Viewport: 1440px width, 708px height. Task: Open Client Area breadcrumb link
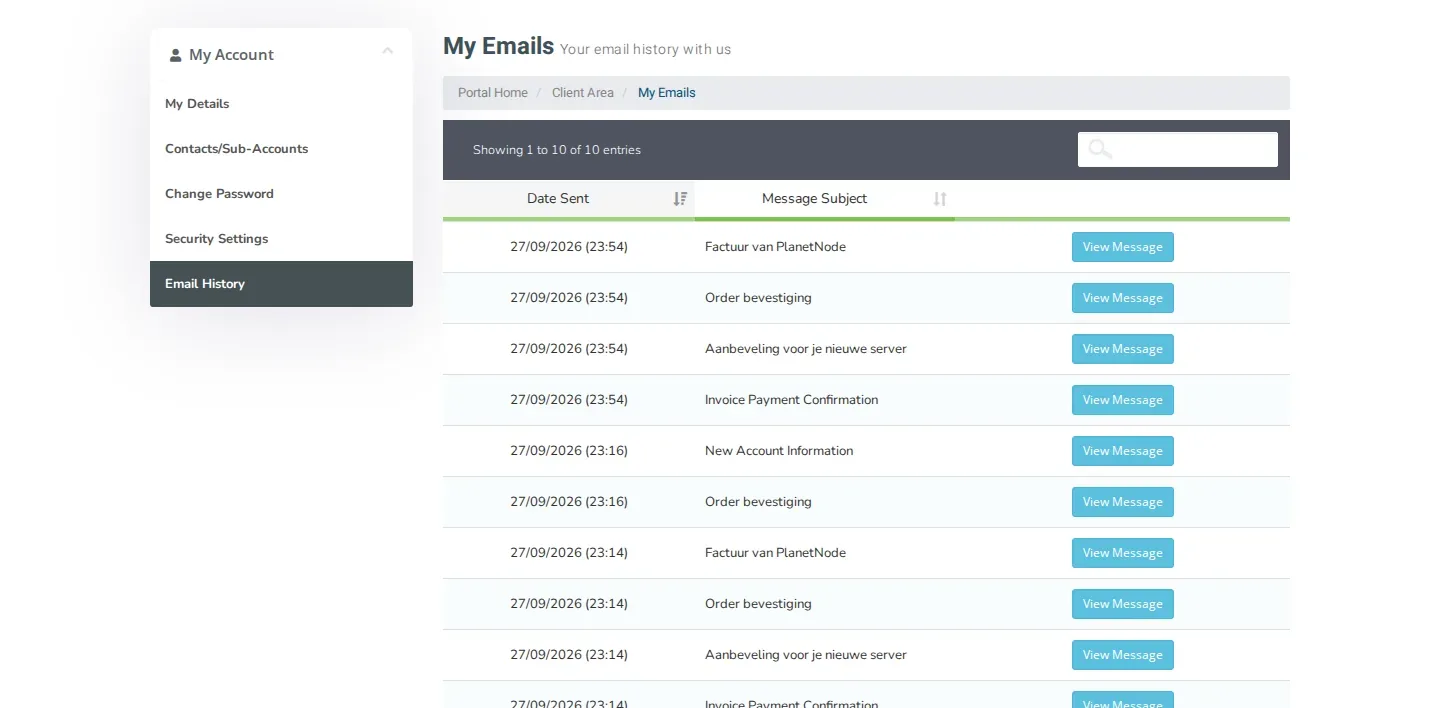coord(583,93)
